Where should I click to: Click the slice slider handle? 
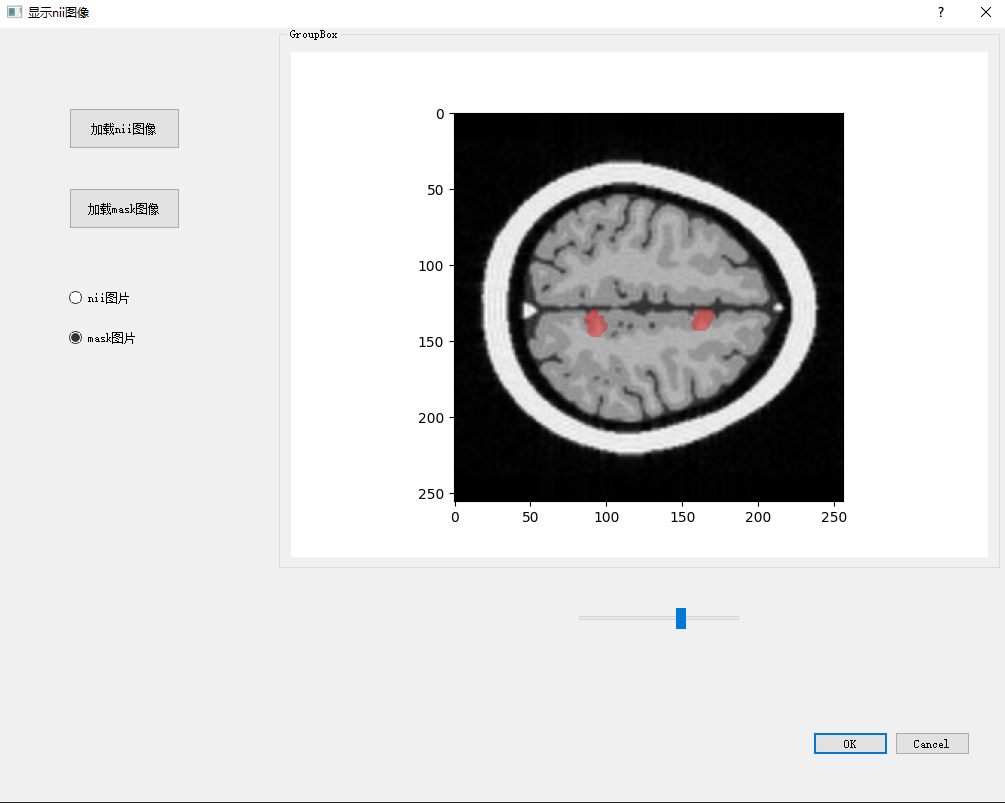click(x=680, y=618)
